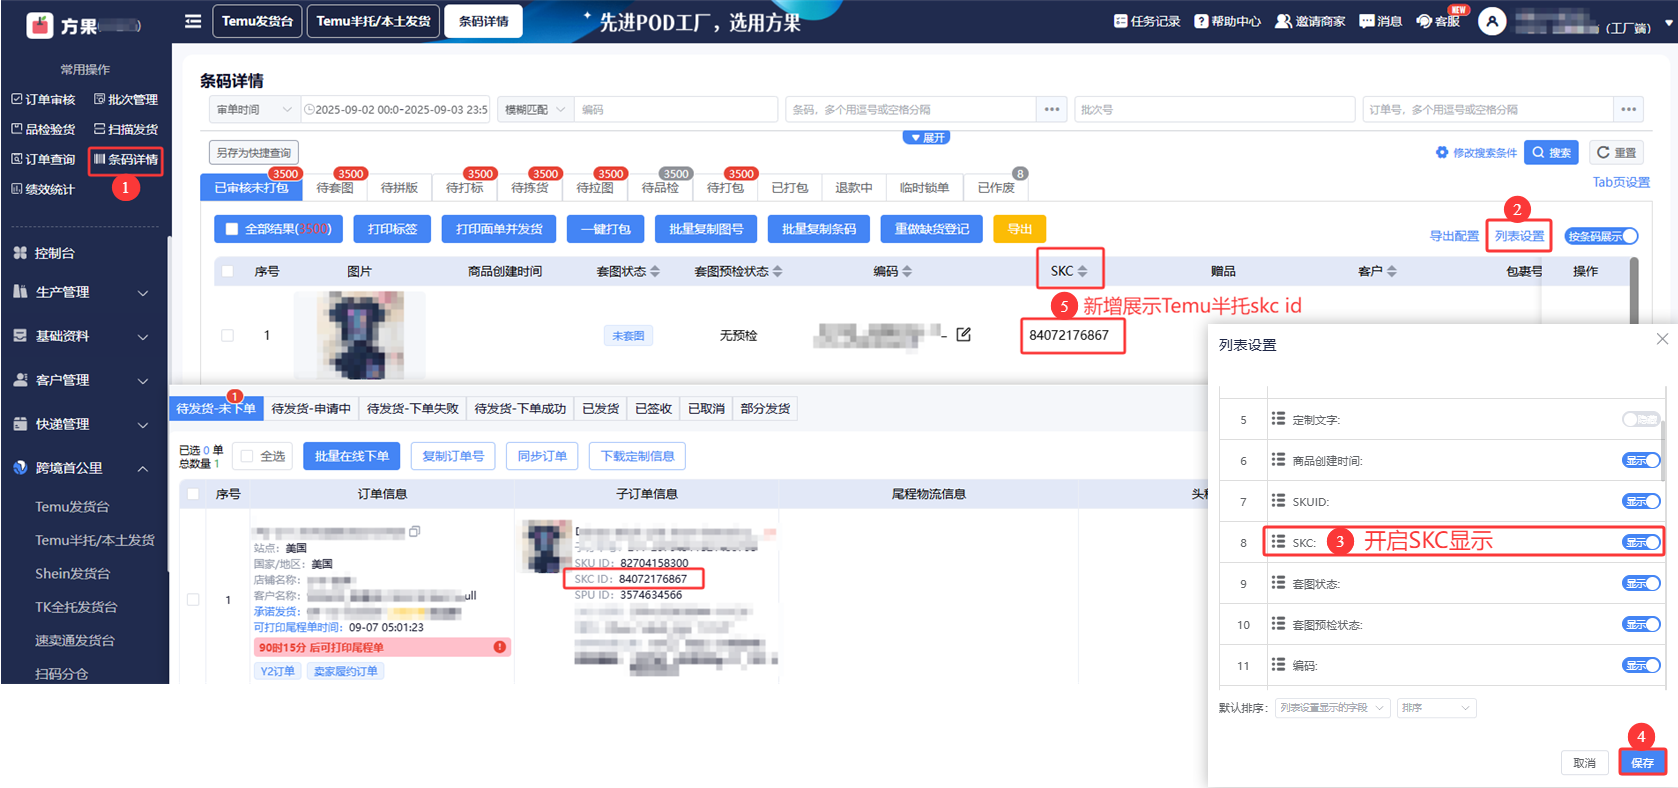Click the 方果 apple logo
Screen dimensions: 1678x788
point(40,25)
